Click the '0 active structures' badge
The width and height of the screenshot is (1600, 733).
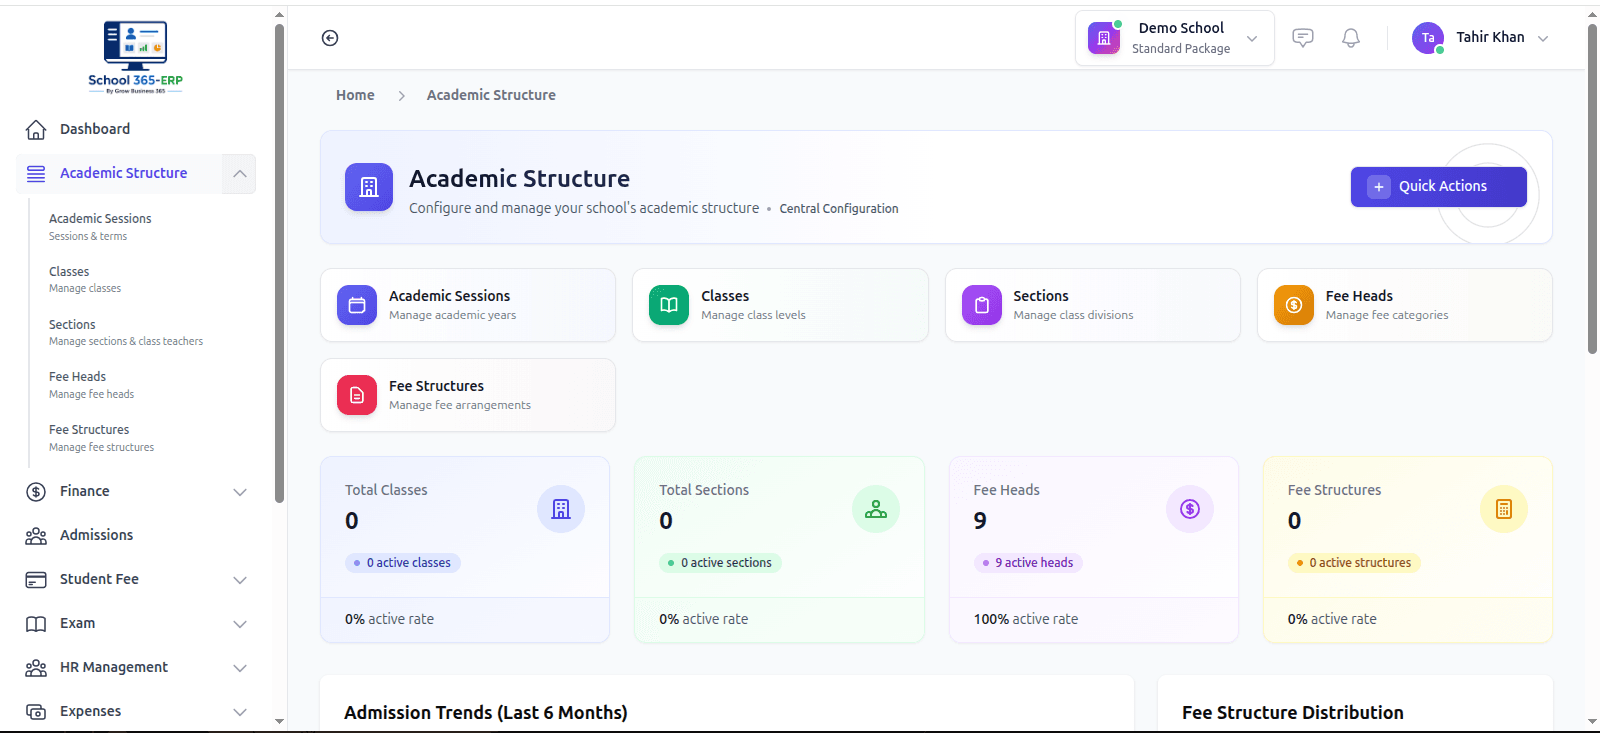pyautogui.click(x=1354, y=563)
